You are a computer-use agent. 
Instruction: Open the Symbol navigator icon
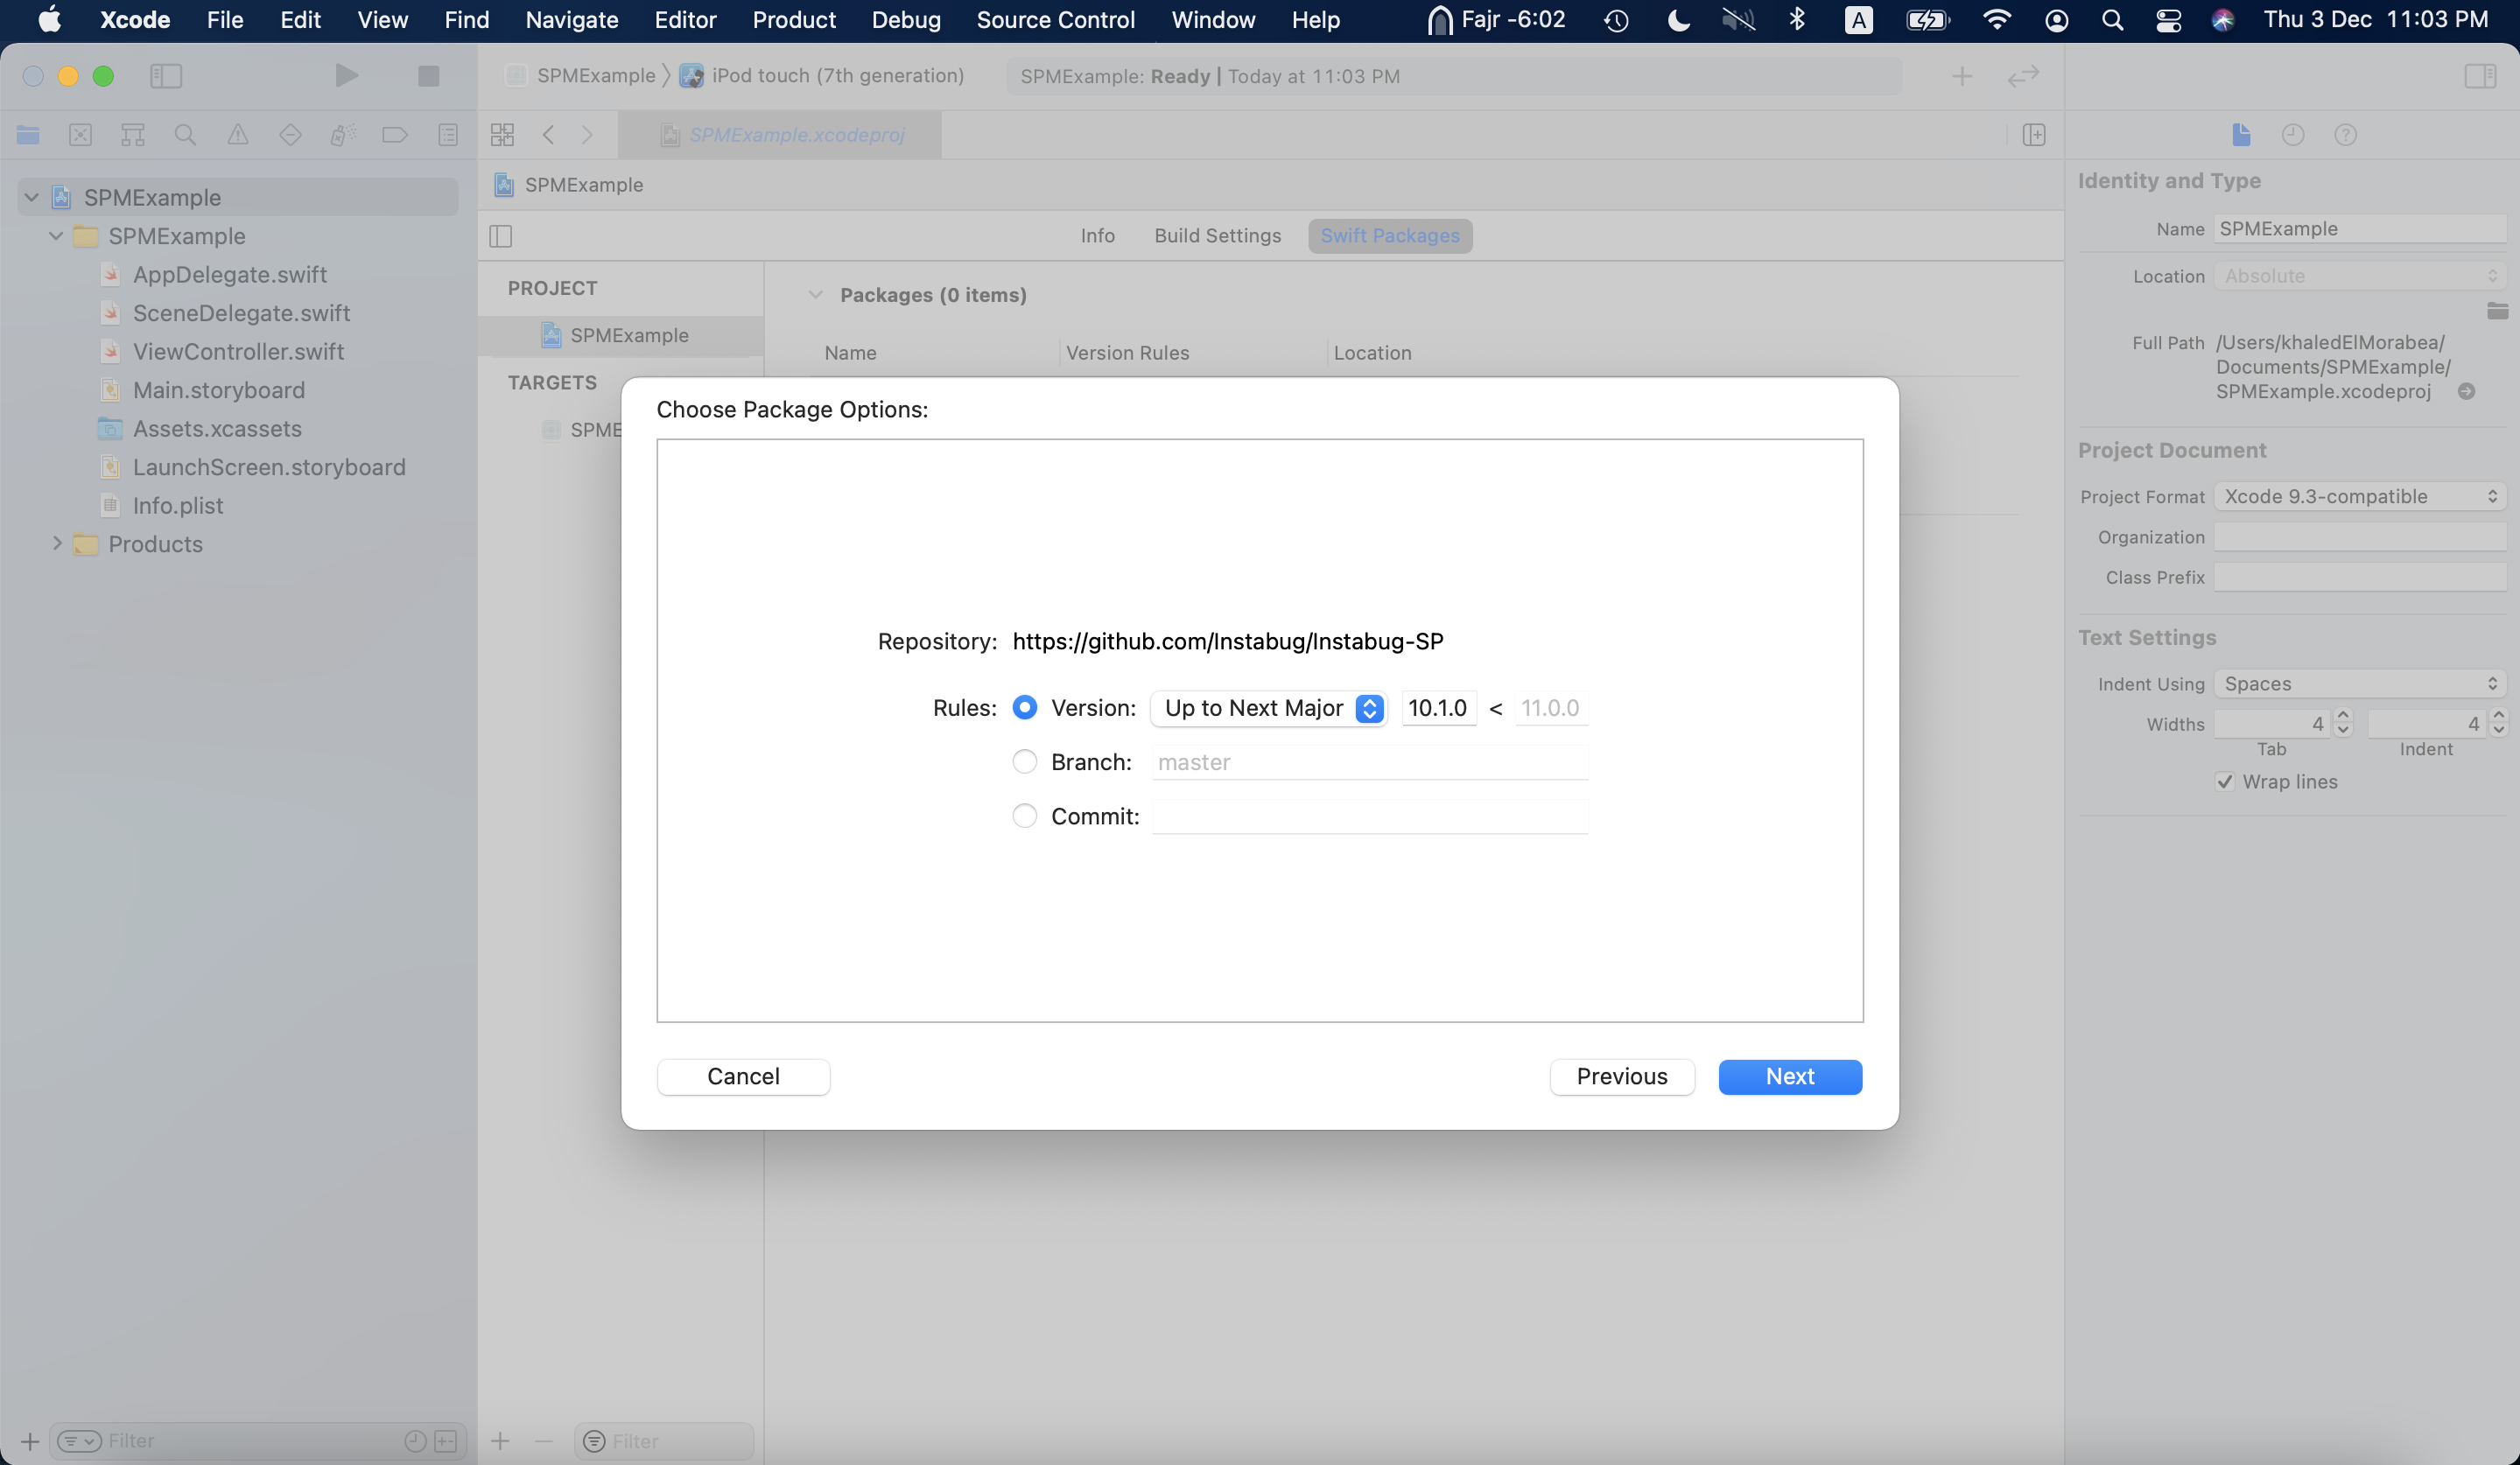tap(133, 135)
